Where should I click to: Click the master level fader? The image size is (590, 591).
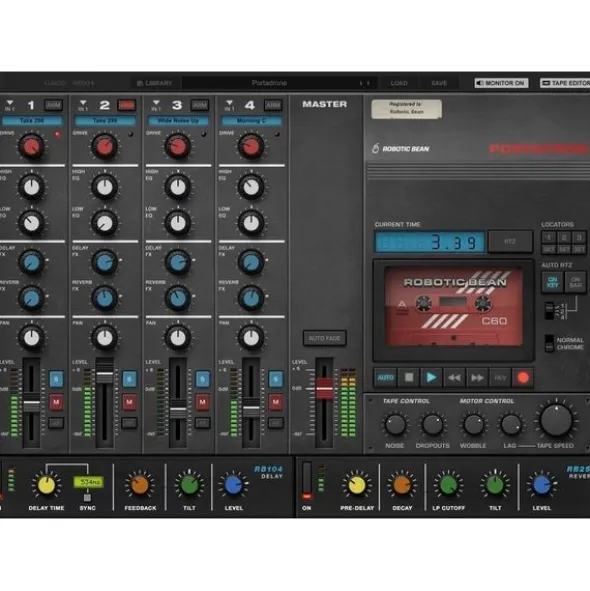(x=324, y=389)
